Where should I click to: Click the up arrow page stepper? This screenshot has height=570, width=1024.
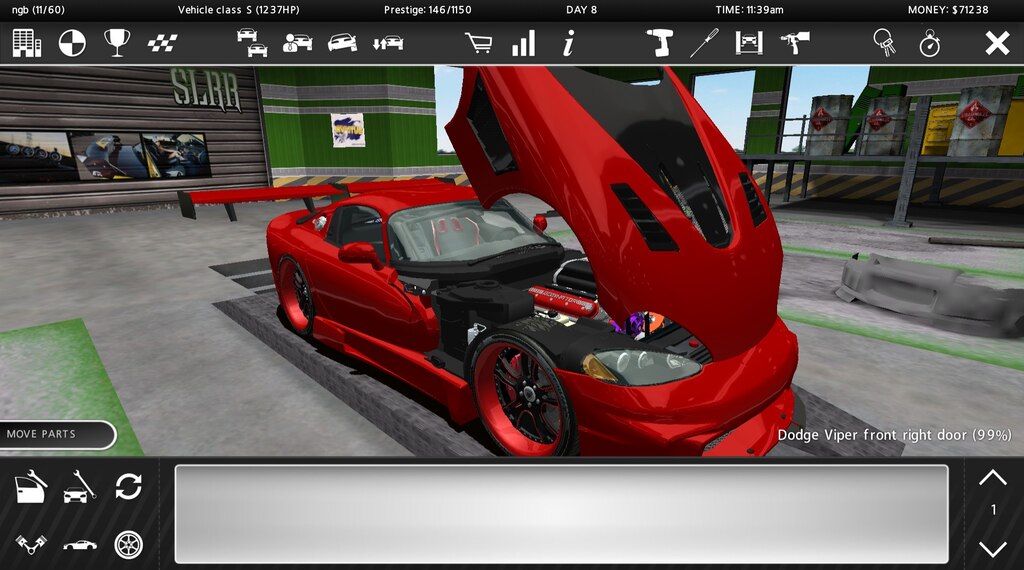tap(993, 477)
